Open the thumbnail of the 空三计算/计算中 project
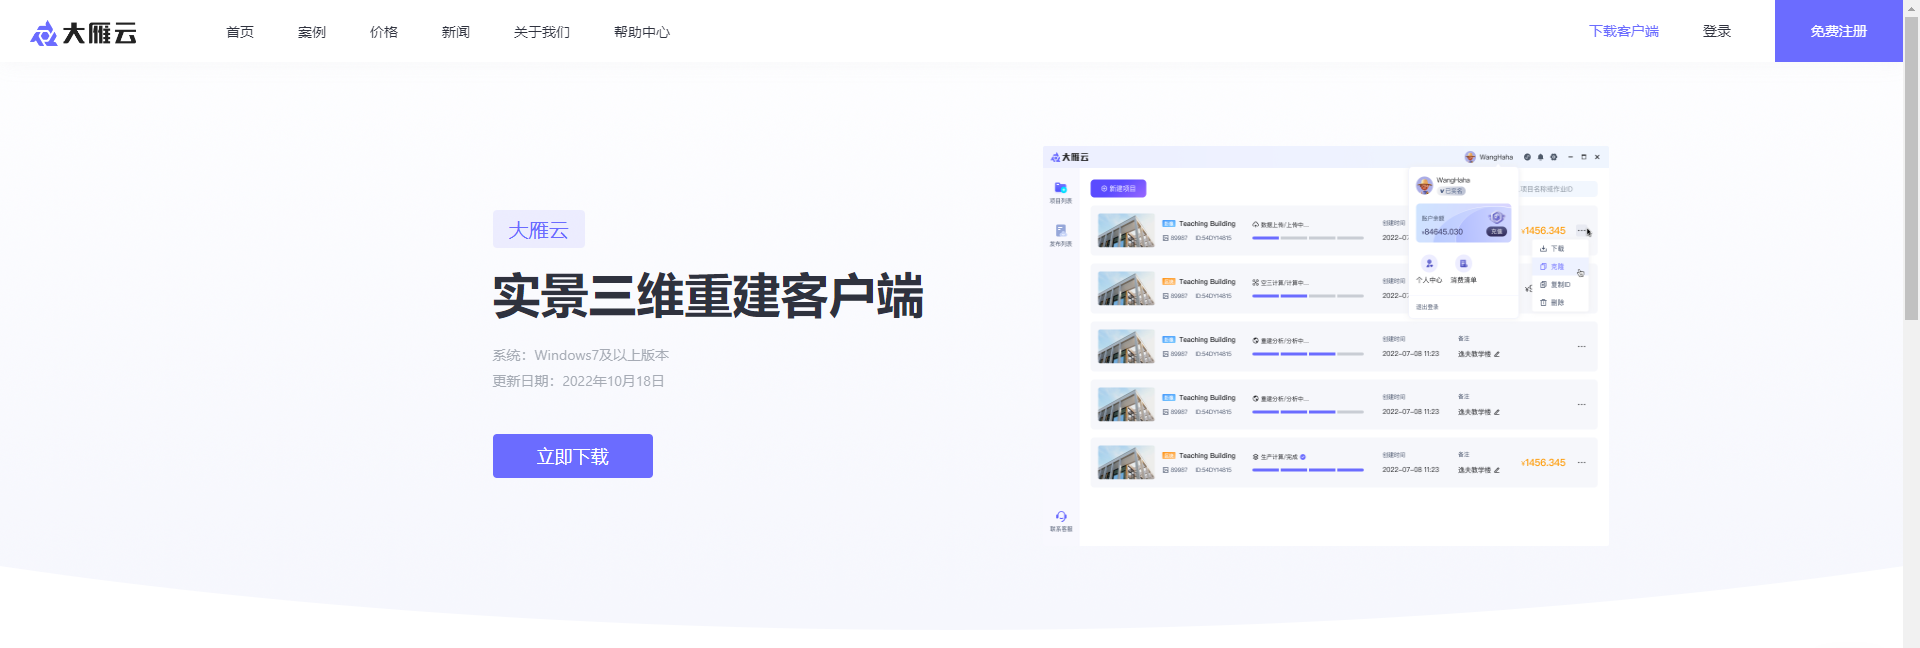Image resolution: width=1920 pixels, height=648 pixels. click(x=1126, y=289)
